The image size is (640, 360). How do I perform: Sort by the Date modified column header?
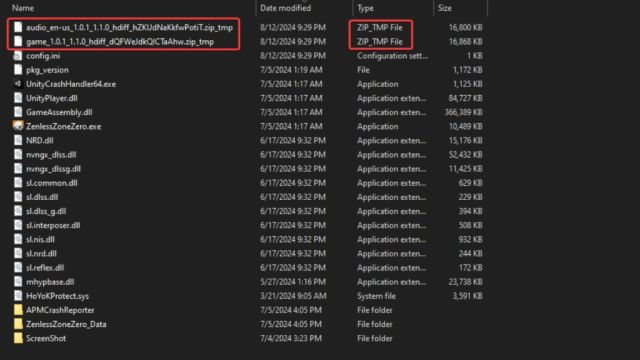[x=285, y=8]
